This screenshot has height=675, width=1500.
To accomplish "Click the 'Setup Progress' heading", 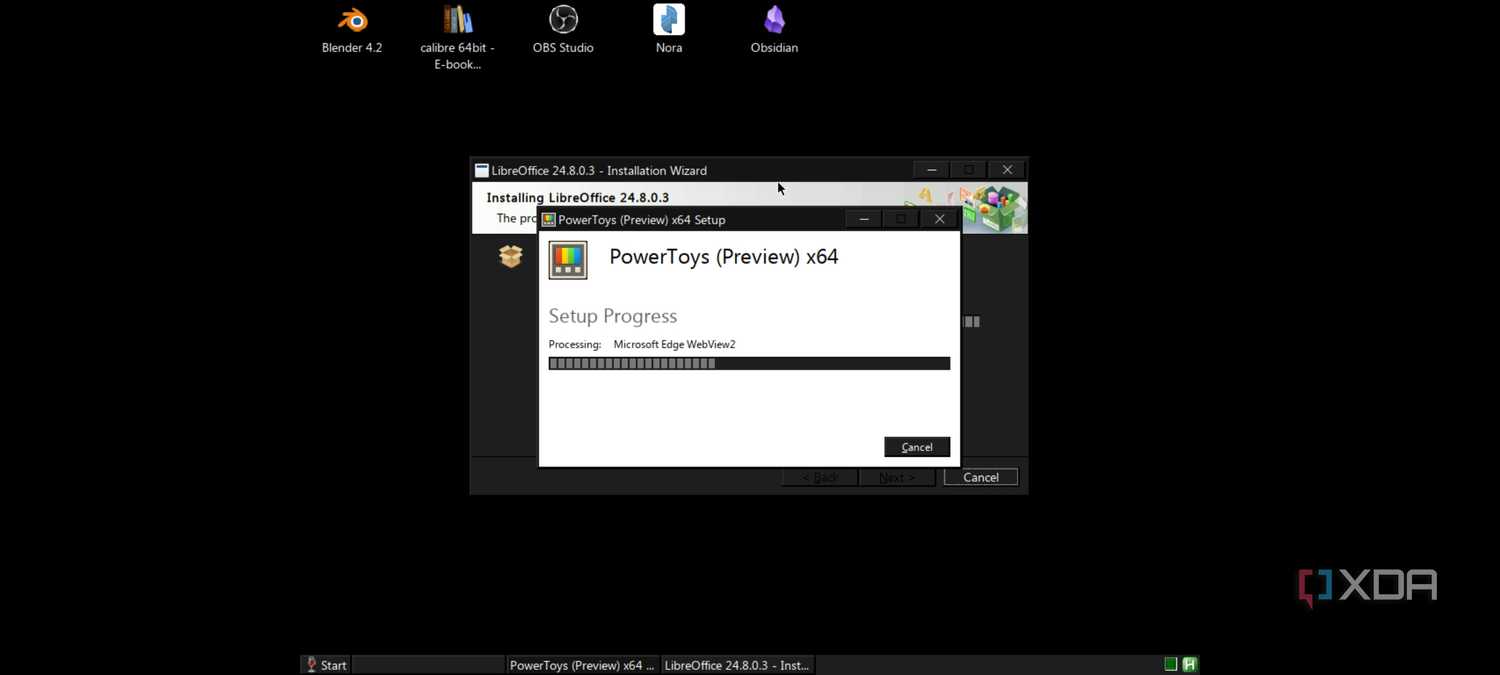I will point(613,316).
